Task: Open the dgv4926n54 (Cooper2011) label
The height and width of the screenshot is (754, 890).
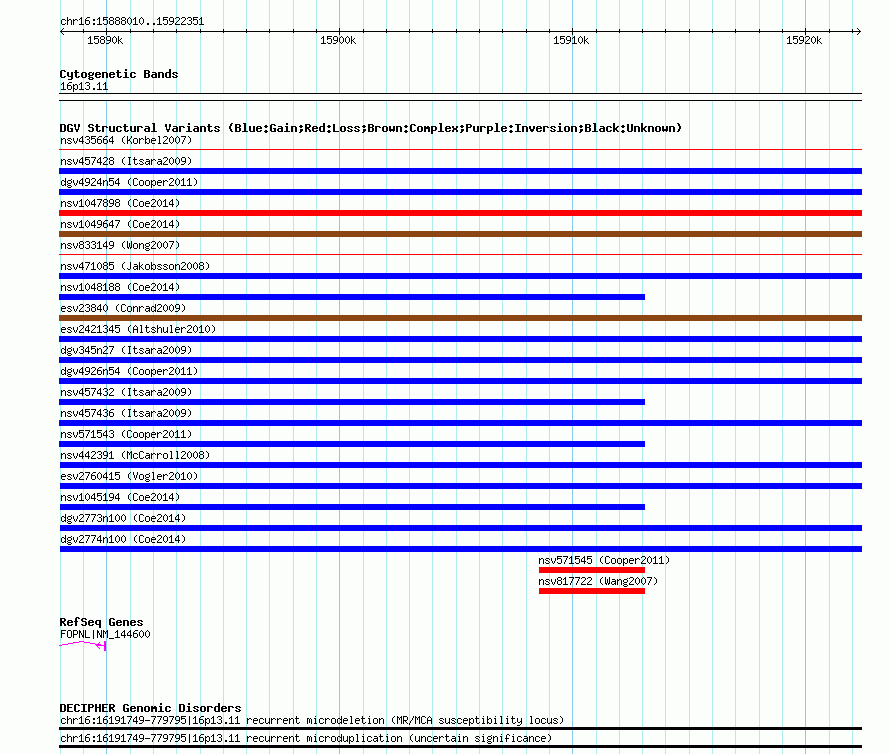Action: [129, 371]
